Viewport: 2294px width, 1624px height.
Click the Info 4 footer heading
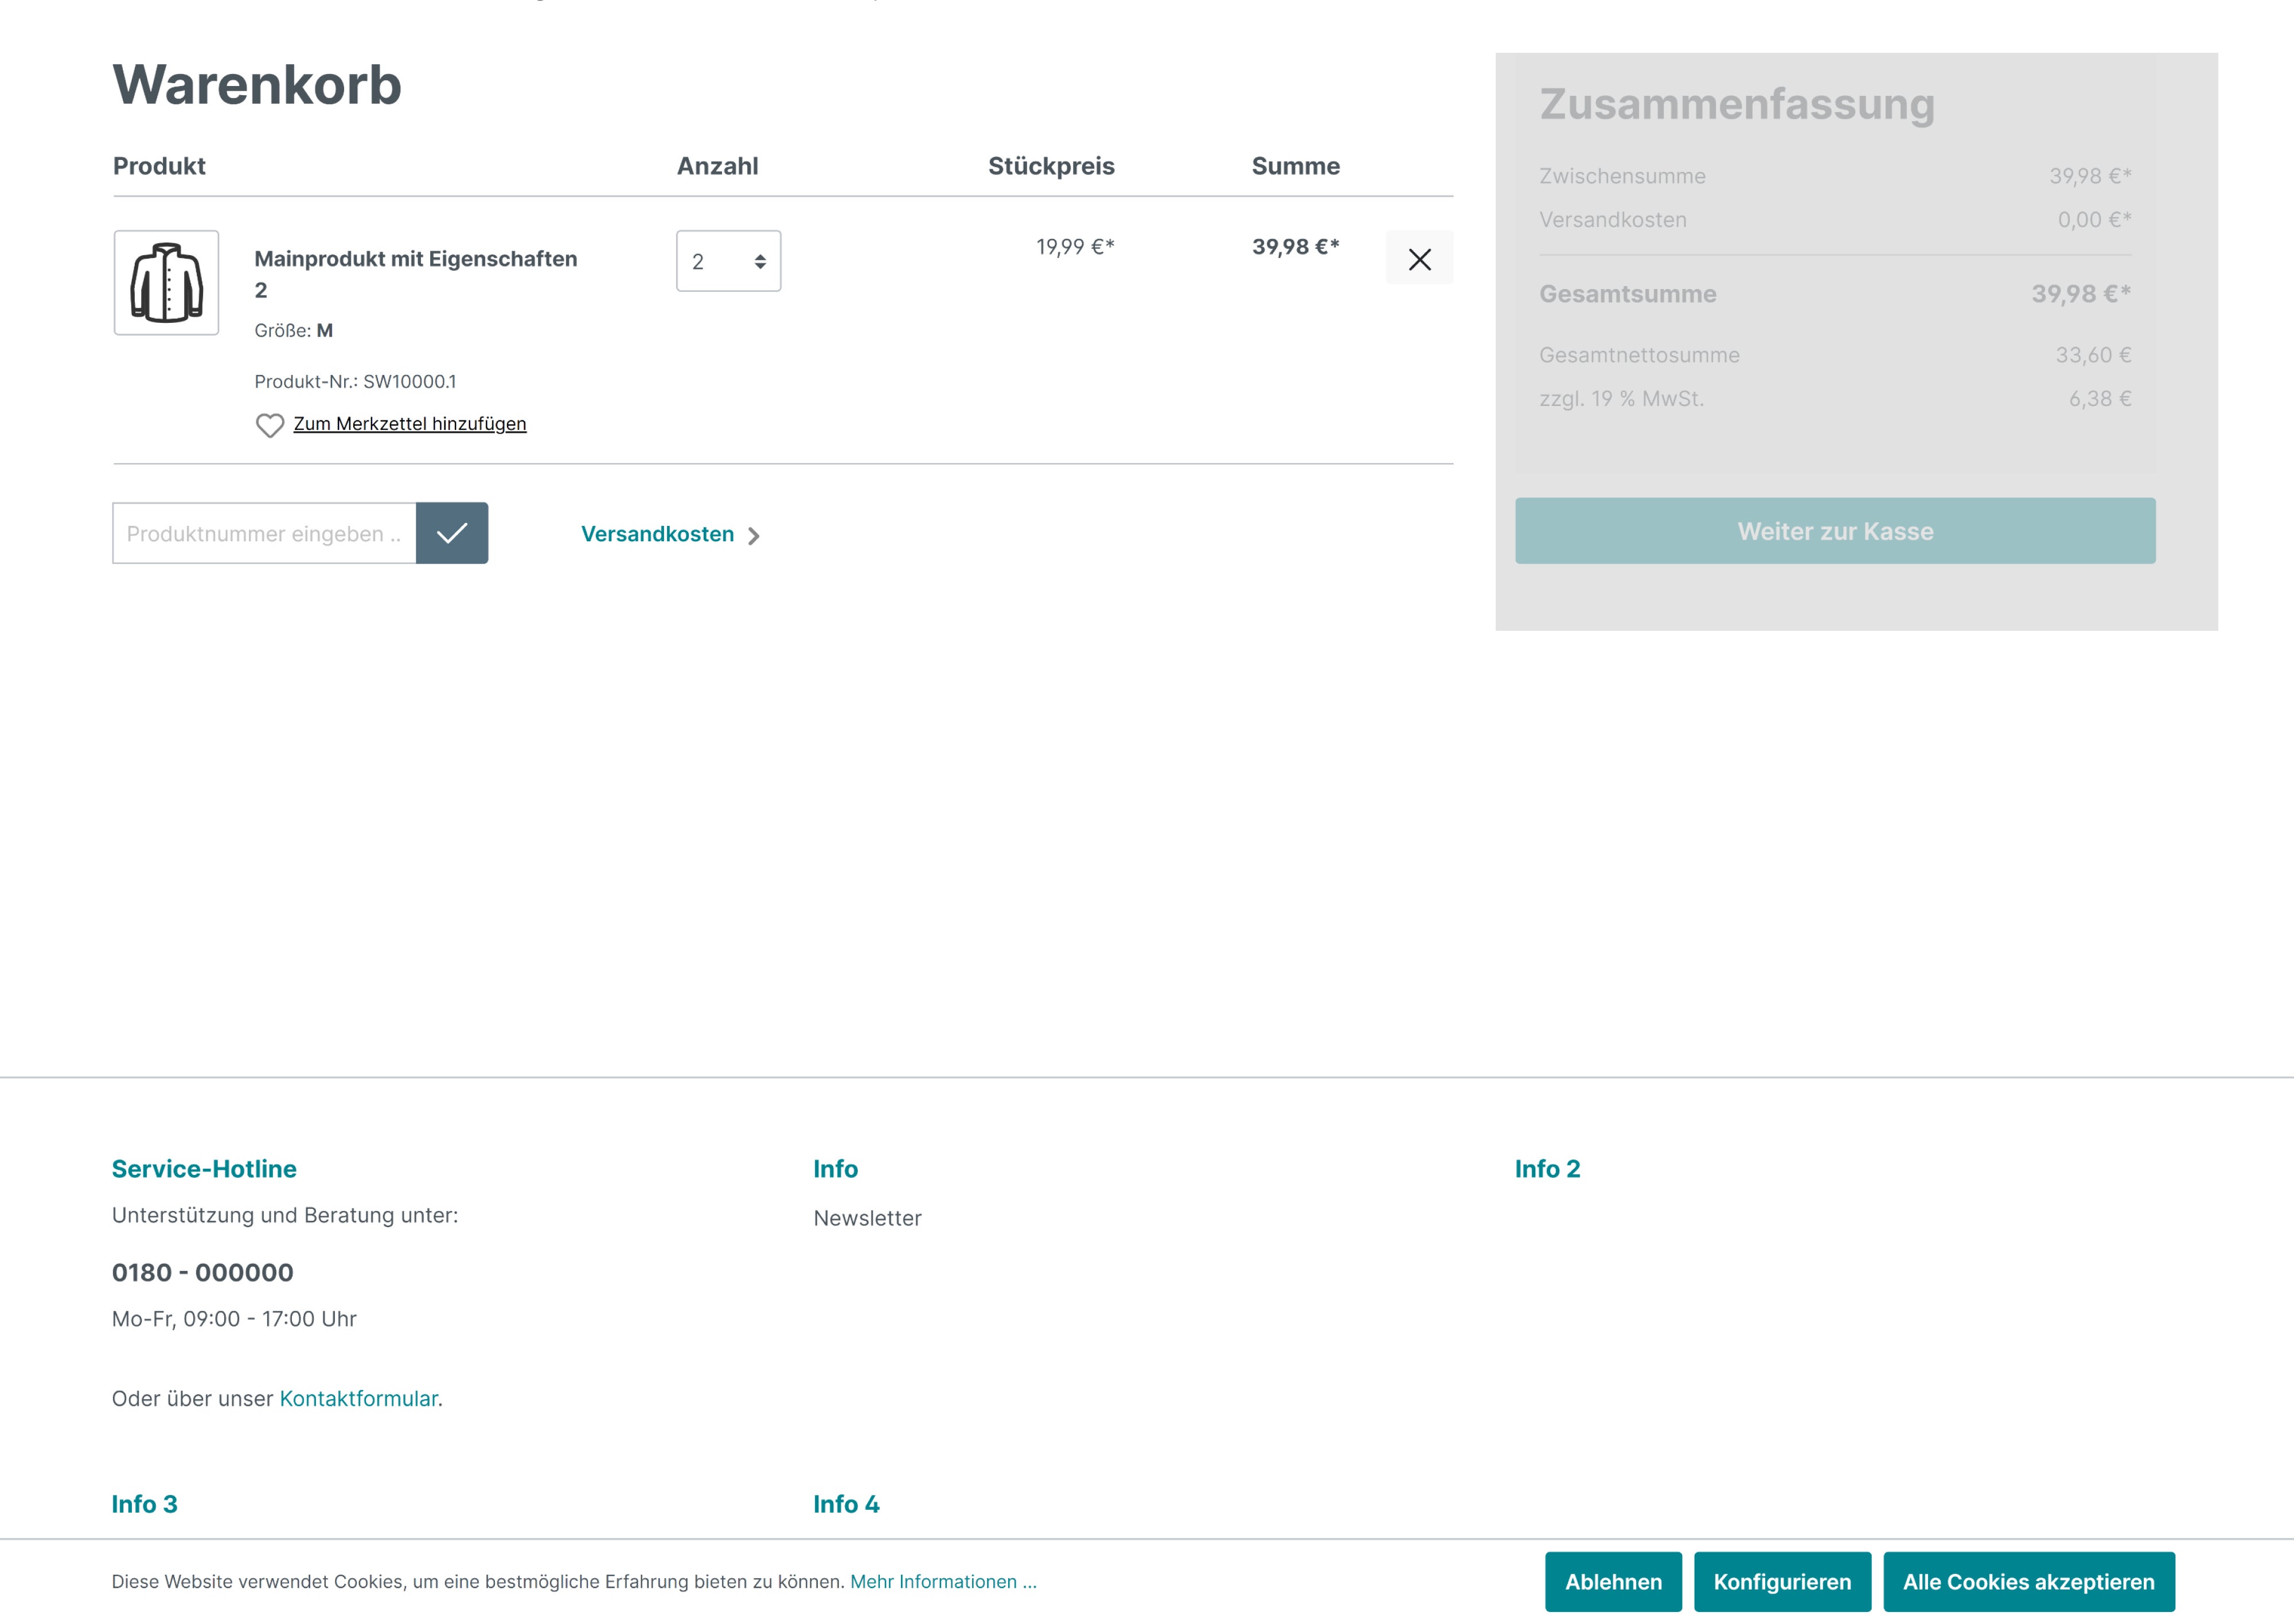(x=846, y=1504)
